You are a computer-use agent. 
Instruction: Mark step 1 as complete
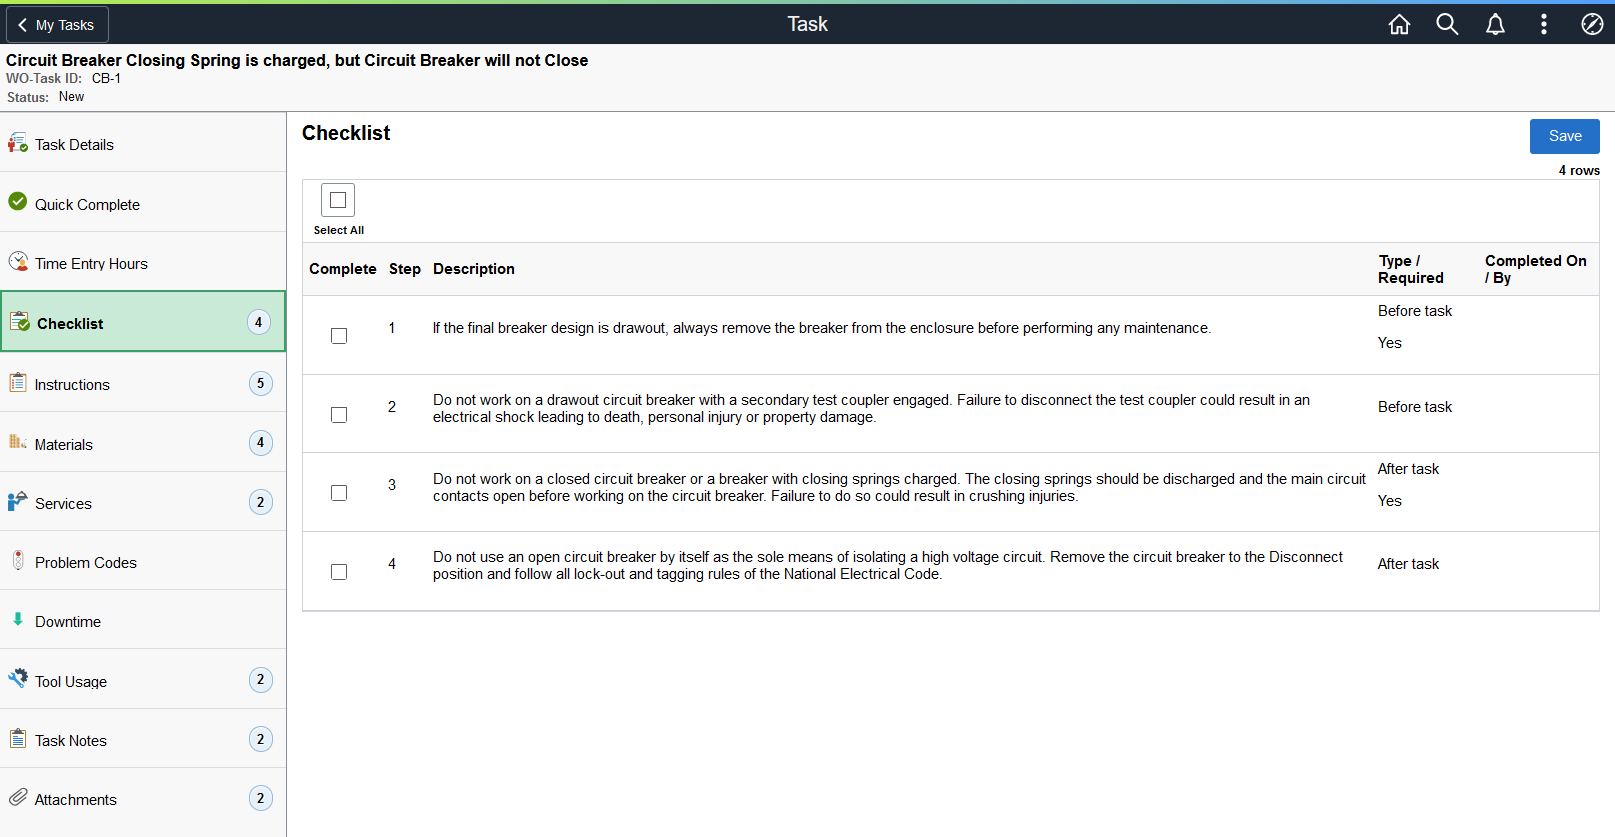[339, 336]
